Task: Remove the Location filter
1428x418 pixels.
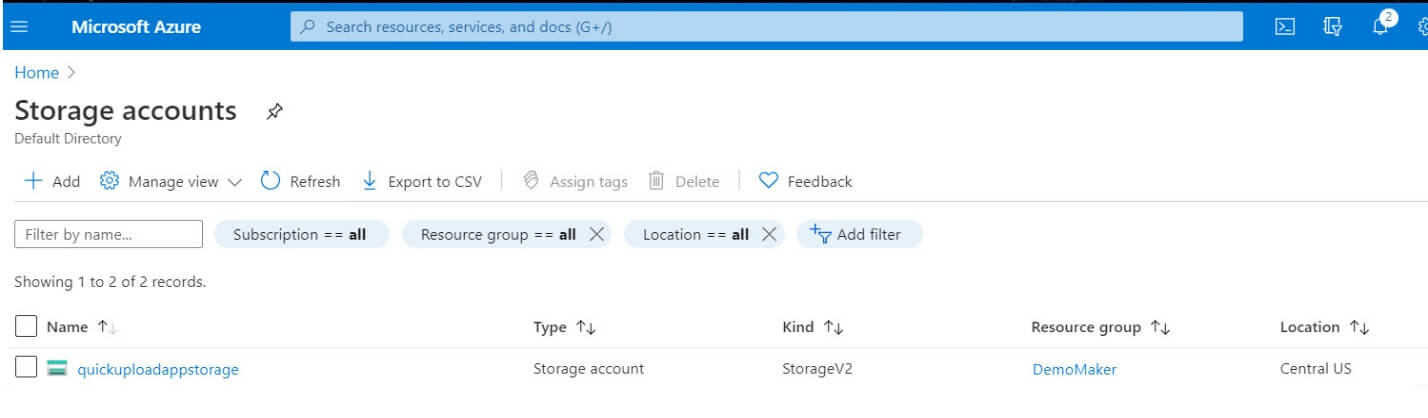Action: [x=768, y=234]
